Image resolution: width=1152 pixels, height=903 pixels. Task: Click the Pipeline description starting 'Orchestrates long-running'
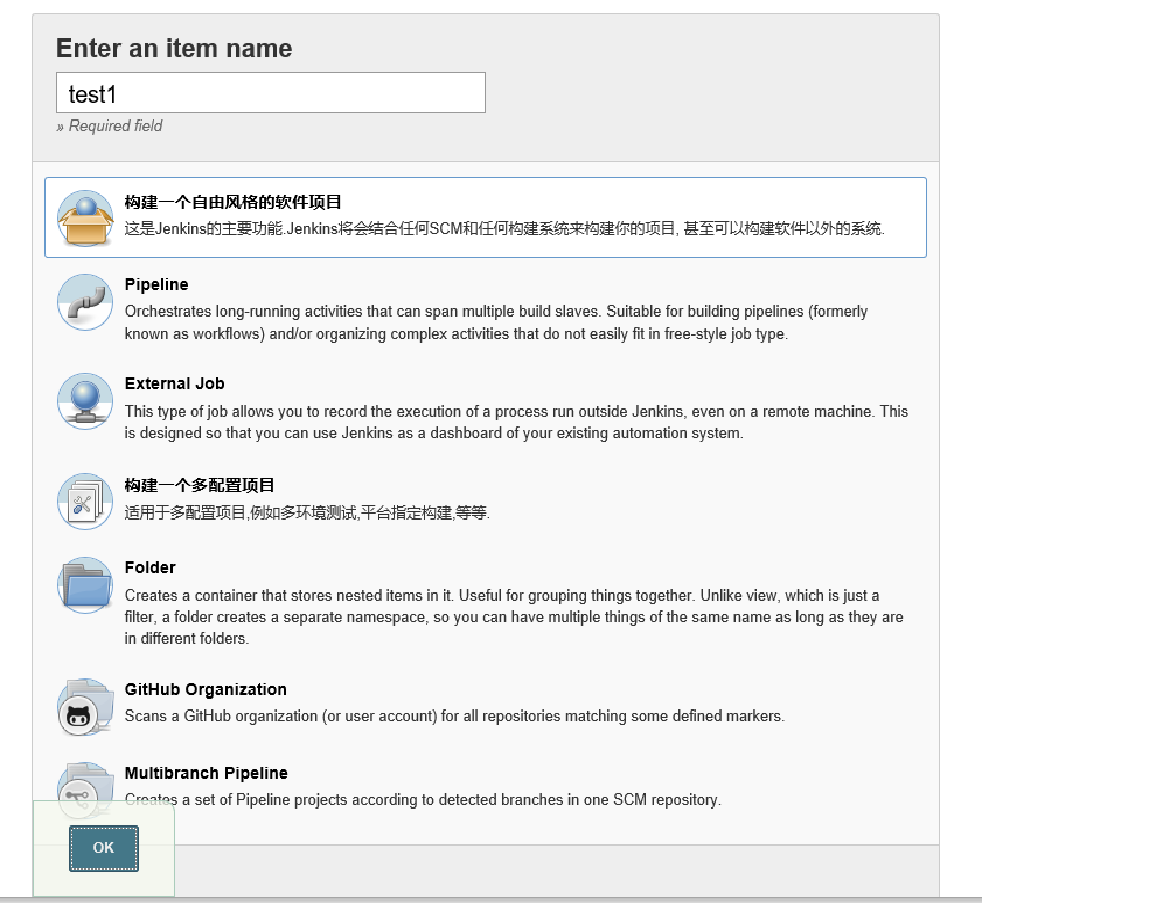496,323
